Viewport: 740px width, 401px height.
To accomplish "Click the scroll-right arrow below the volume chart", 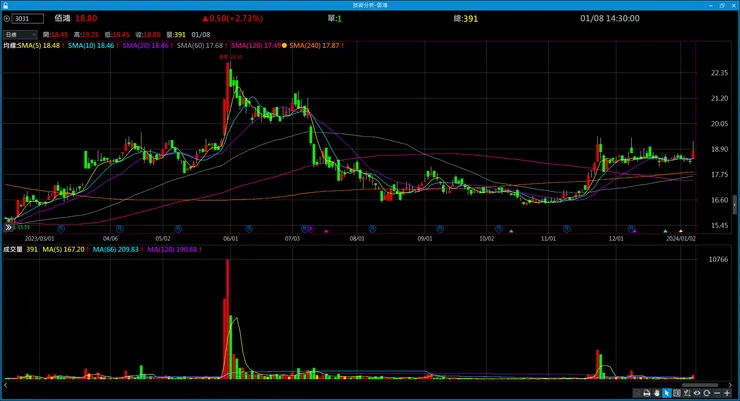I will [x=730, y=385].
